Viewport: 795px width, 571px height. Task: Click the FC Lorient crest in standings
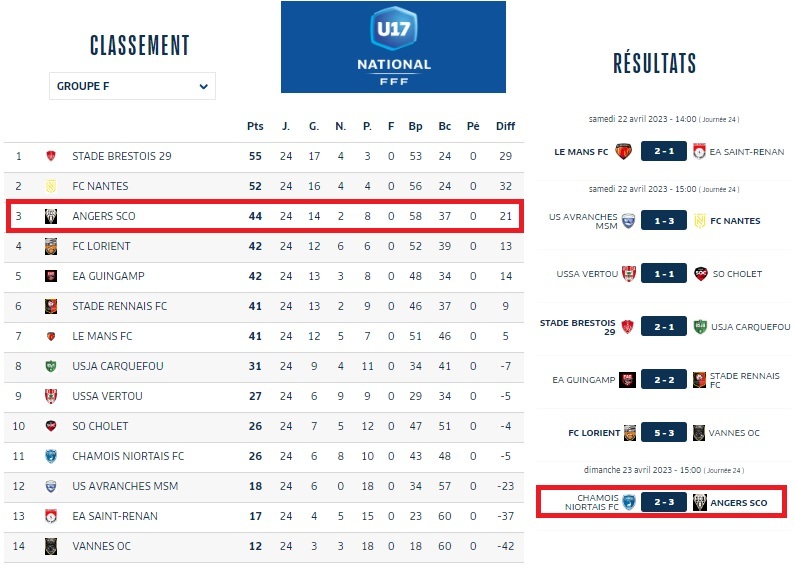click(51, 246)
